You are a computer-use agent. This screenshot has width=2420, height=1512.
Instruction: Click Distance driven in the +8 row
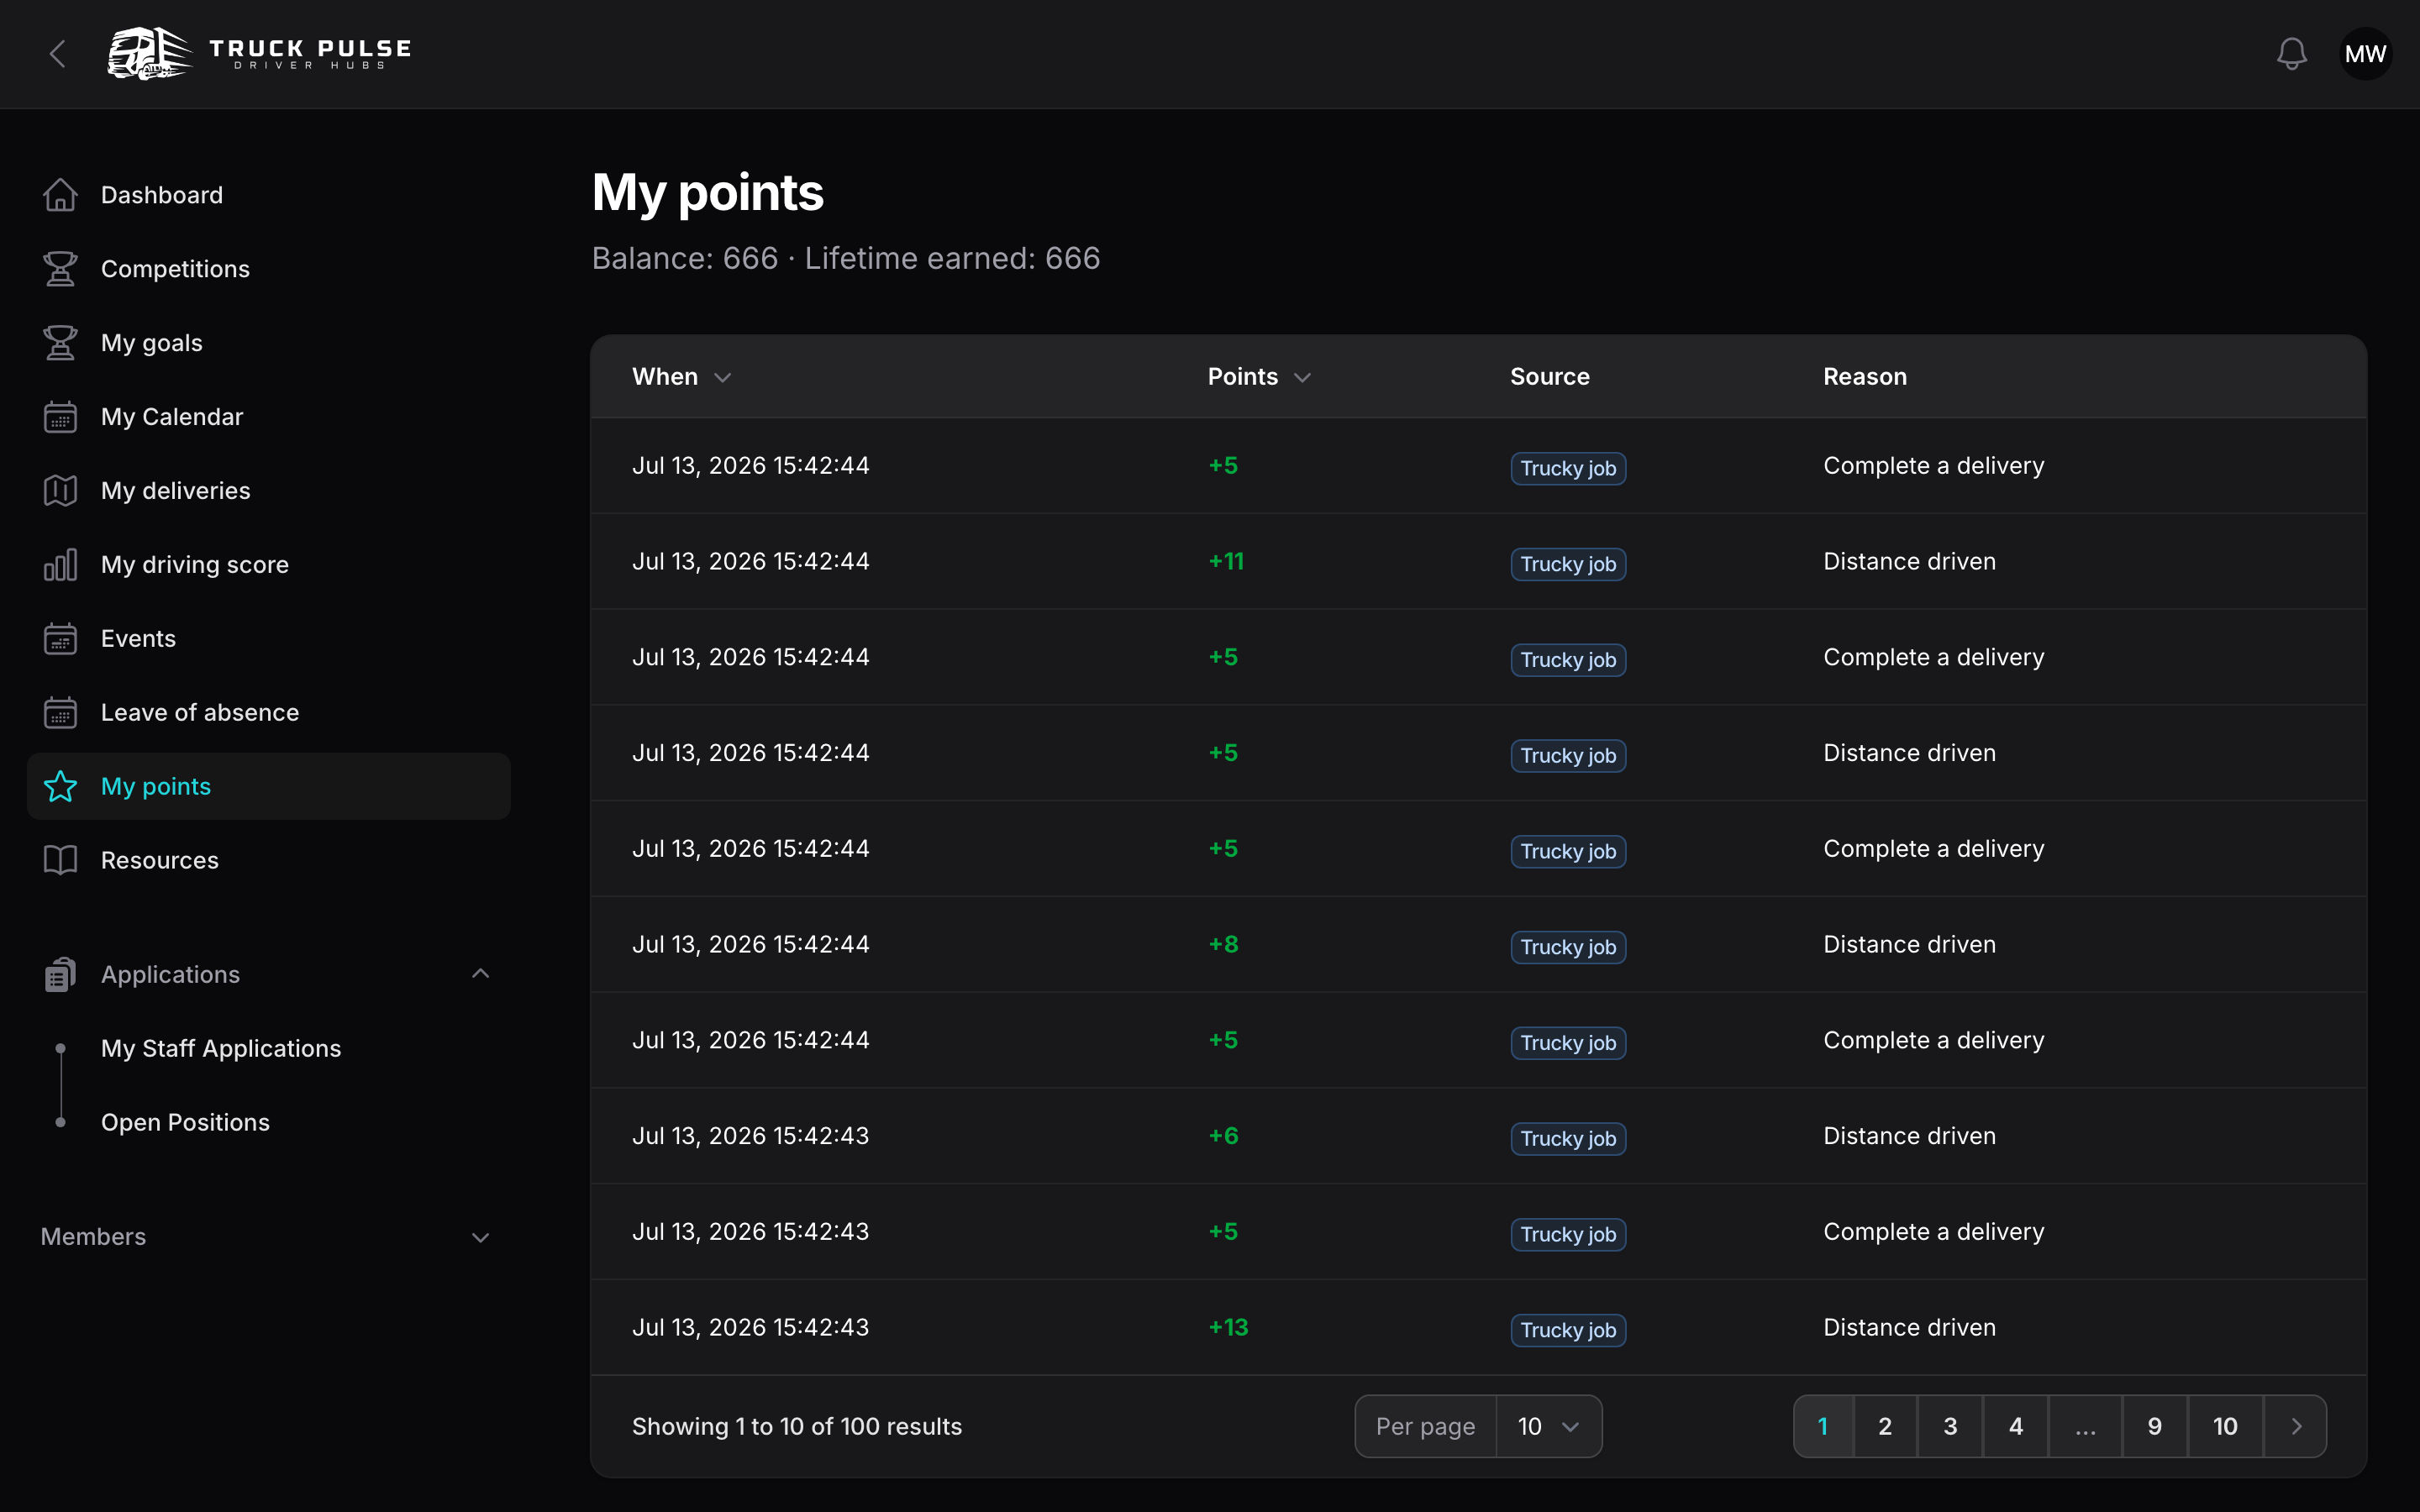1909,944
